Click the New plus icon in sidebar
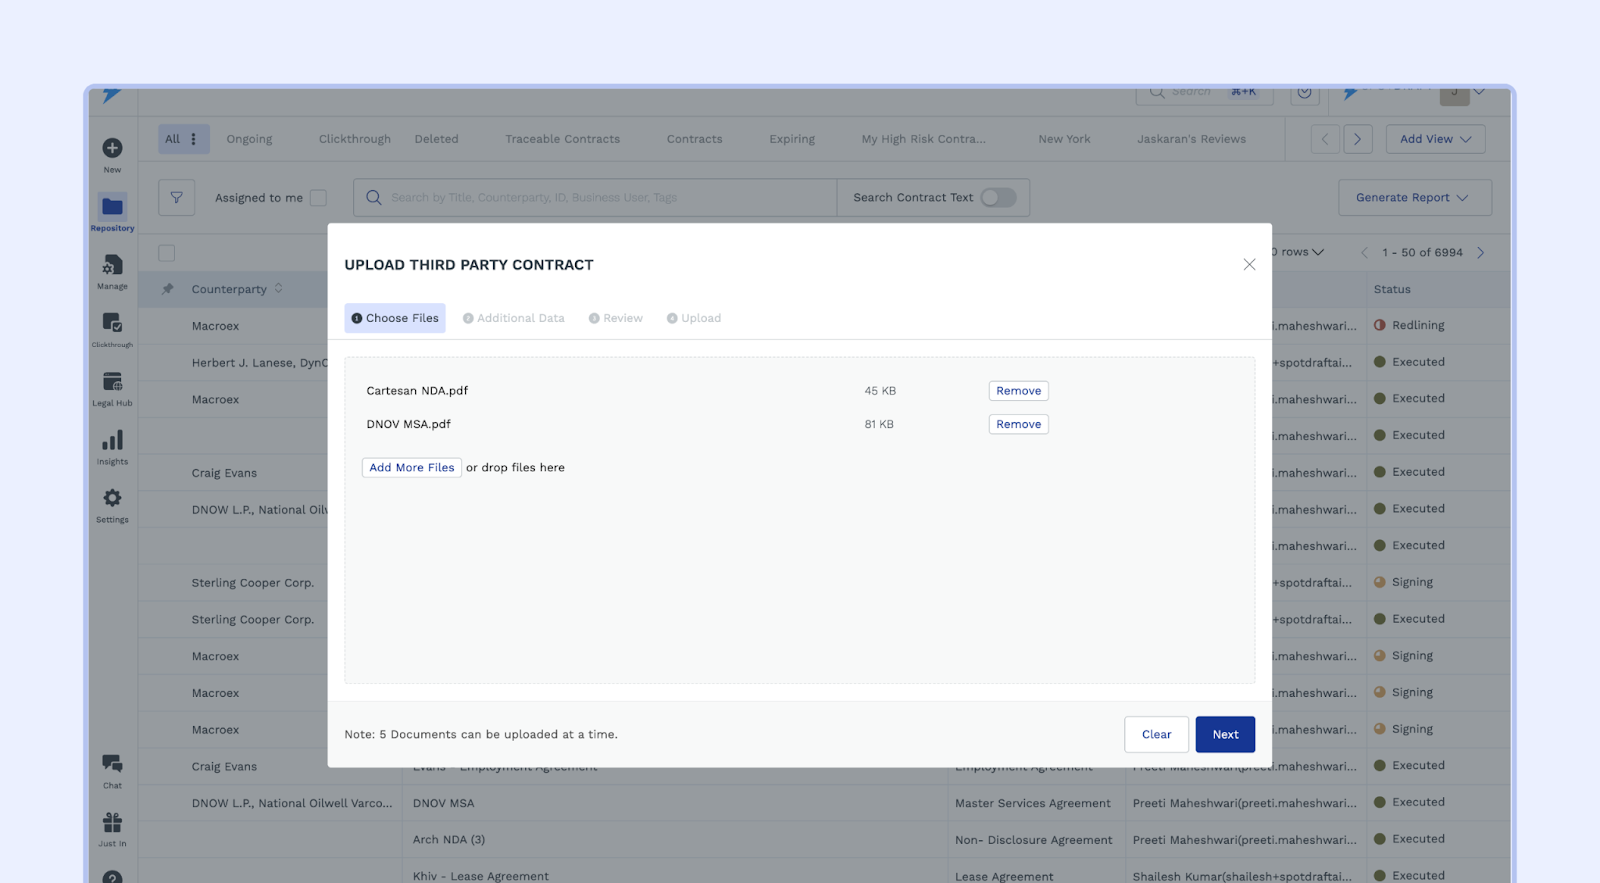Image resolution: width=1600 pixels, height=883 pixels. pyautogui.click(x=112, y=149)
